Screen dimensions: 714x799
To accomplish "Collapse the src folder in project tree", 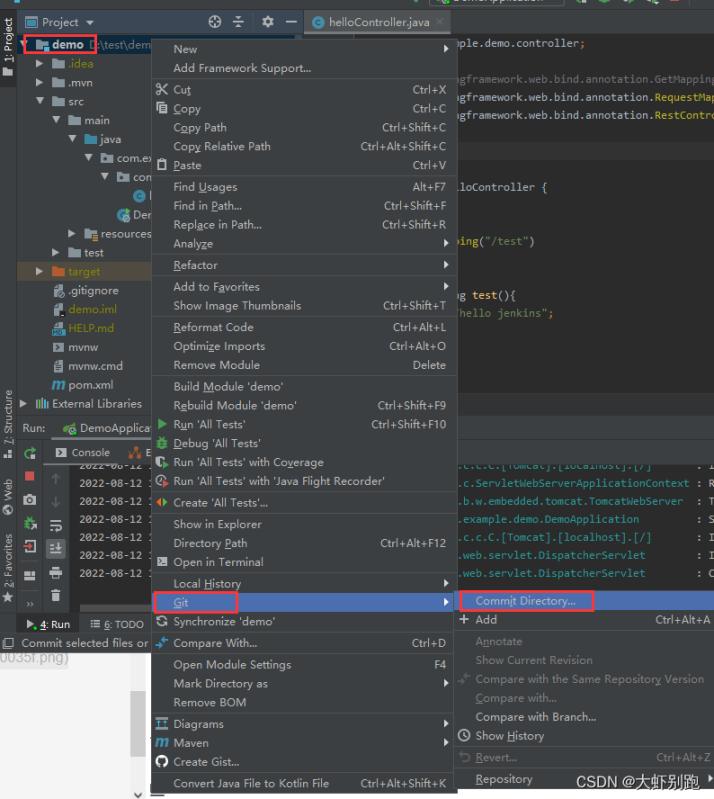I will [40, 102].
